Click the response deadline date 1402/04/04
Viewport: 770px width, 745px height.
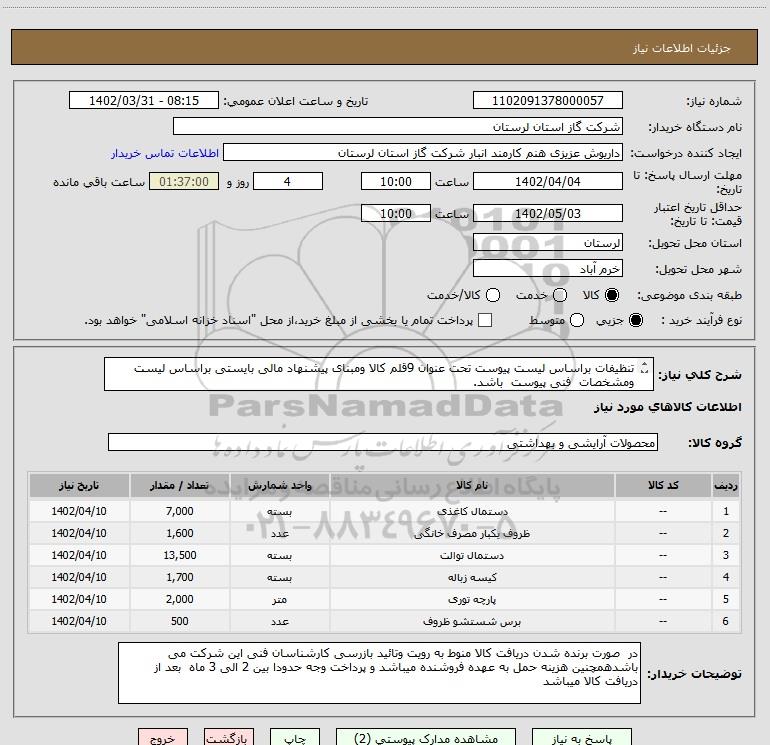pyautogui.click(x=548, y=181)
